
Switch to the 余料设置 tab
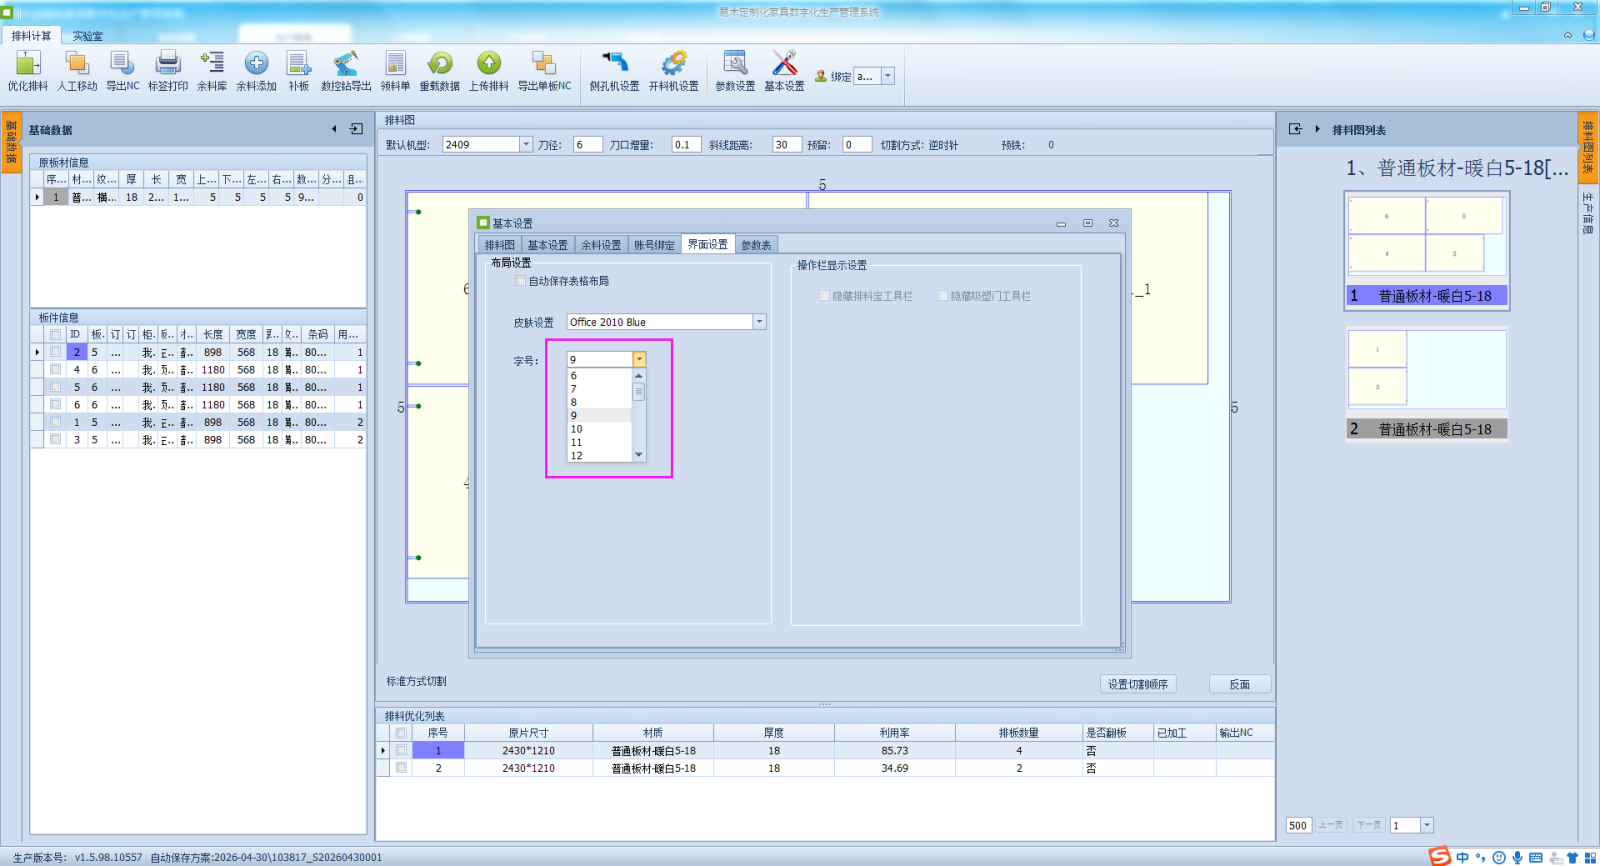pos(601,245)
